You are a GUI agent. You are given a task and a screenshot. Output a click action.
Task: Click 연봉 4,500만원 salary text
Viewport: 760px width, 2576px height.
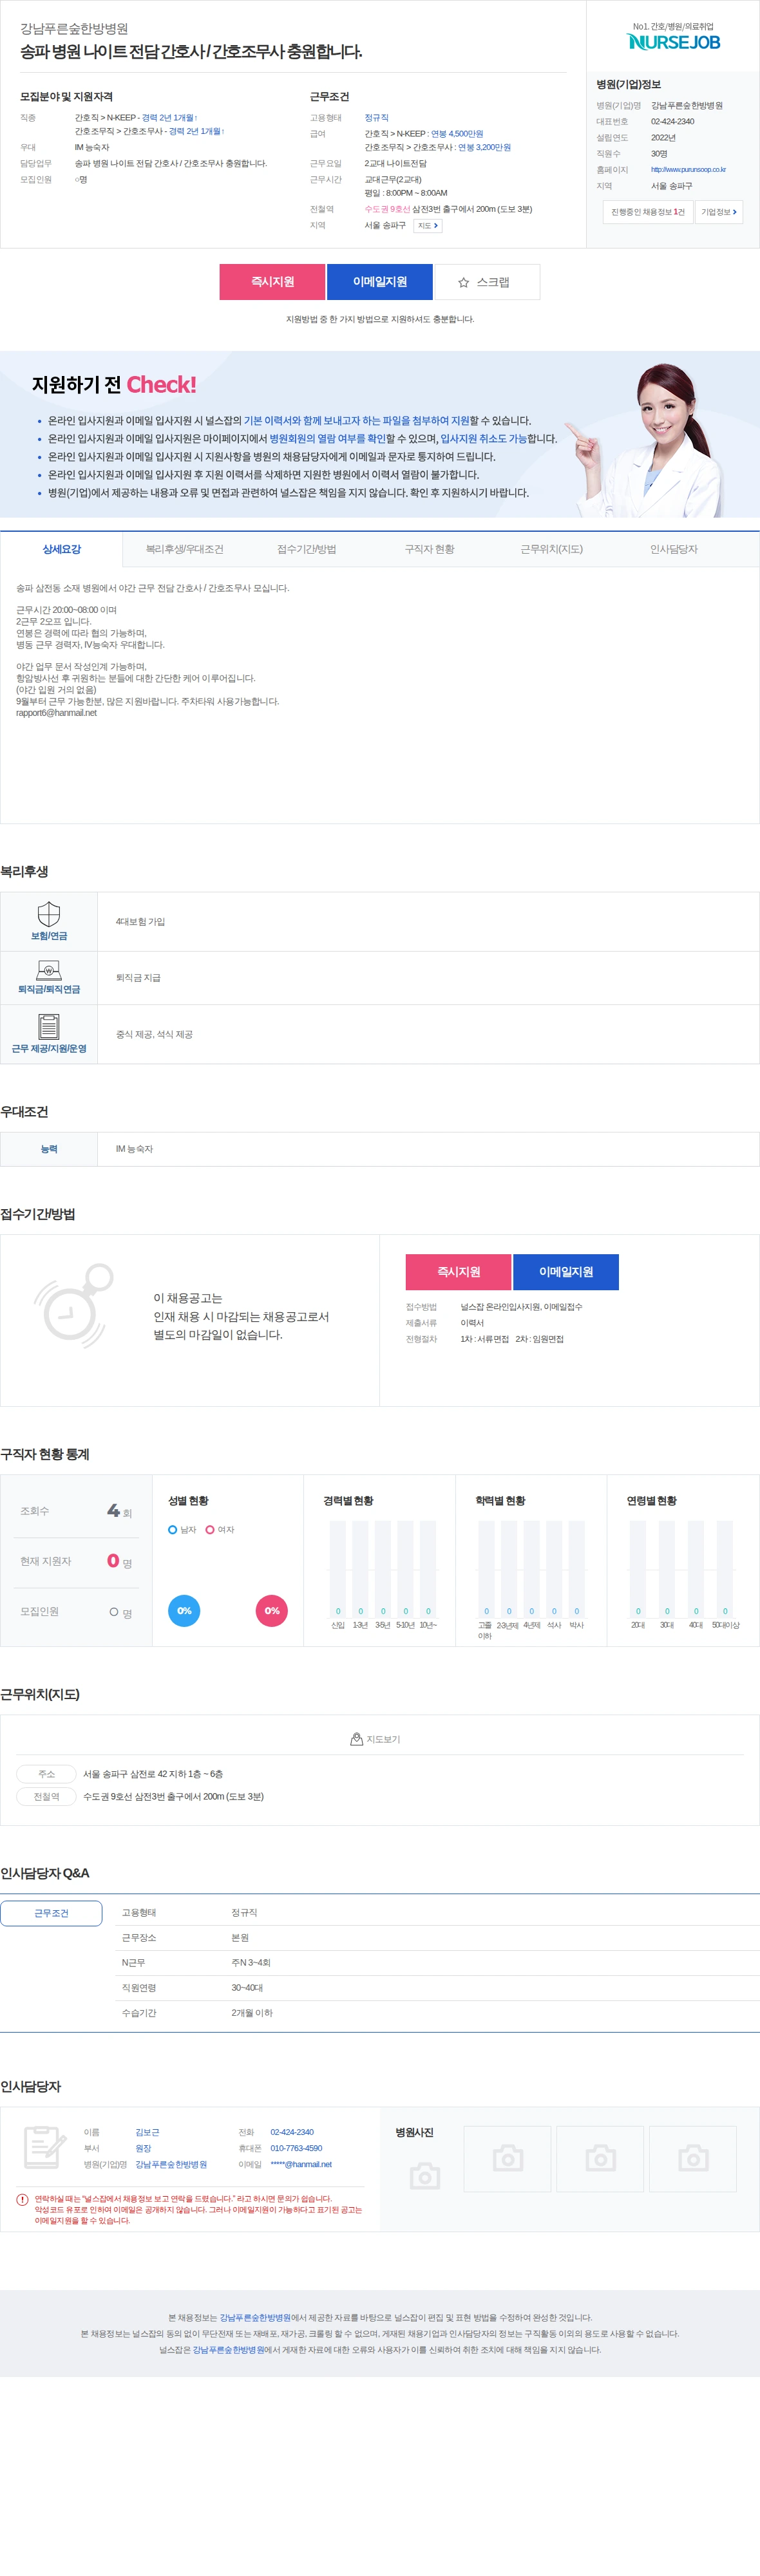457,133
